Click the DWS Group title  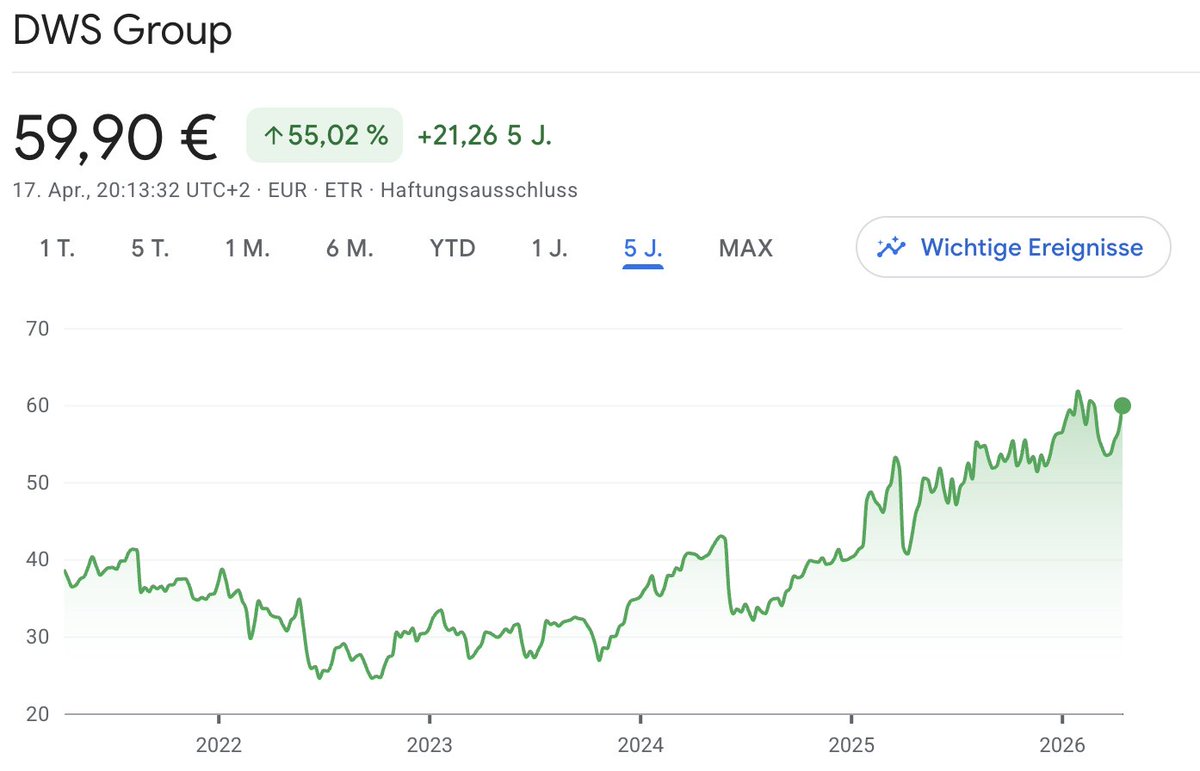122,31
